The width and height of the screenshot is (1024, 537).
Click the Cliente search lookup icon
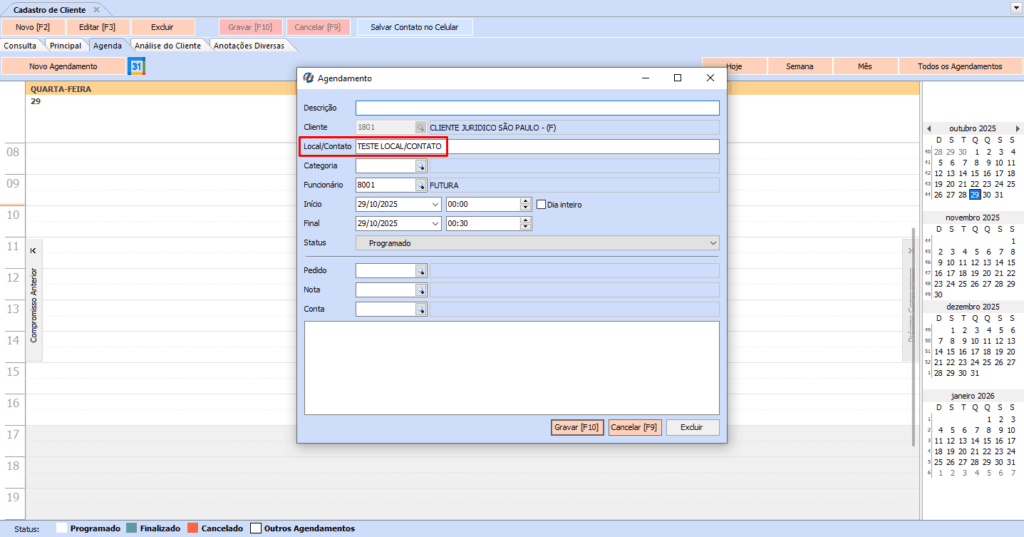pos(420,127)
